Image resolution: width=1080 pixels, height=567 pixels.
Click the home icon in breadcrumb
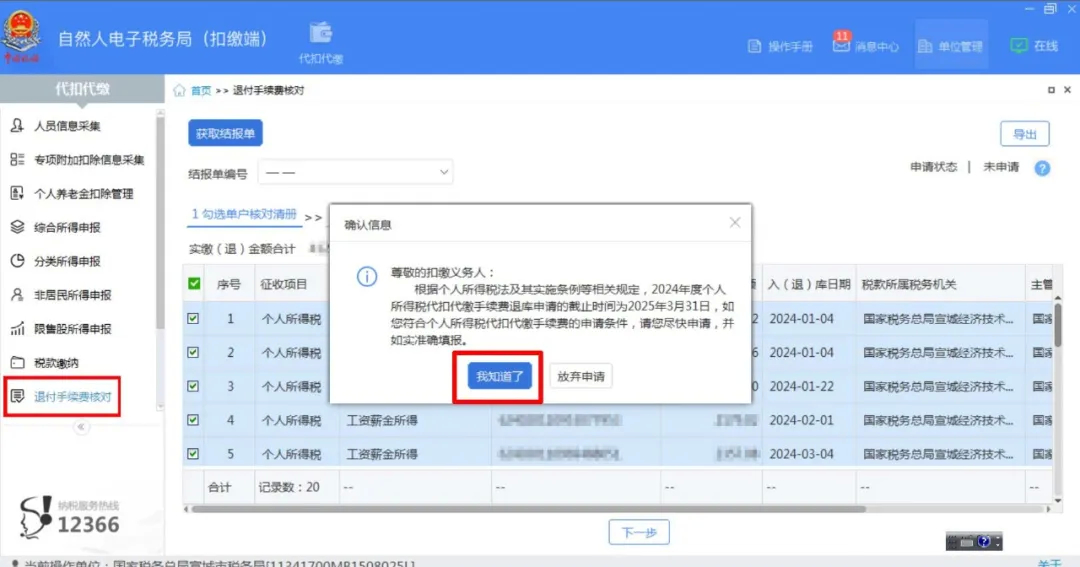179,90
